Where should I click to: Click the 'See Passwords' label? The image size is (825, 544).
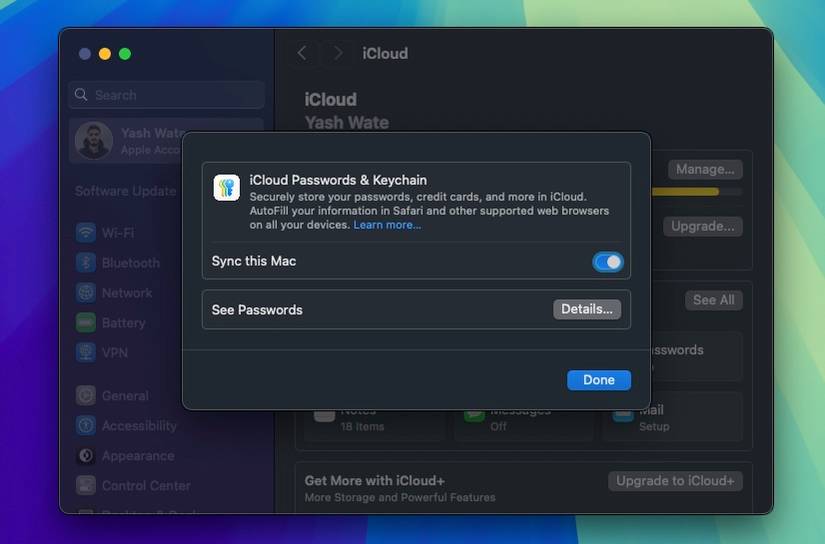pyautogui.click(x=257, y=310)
